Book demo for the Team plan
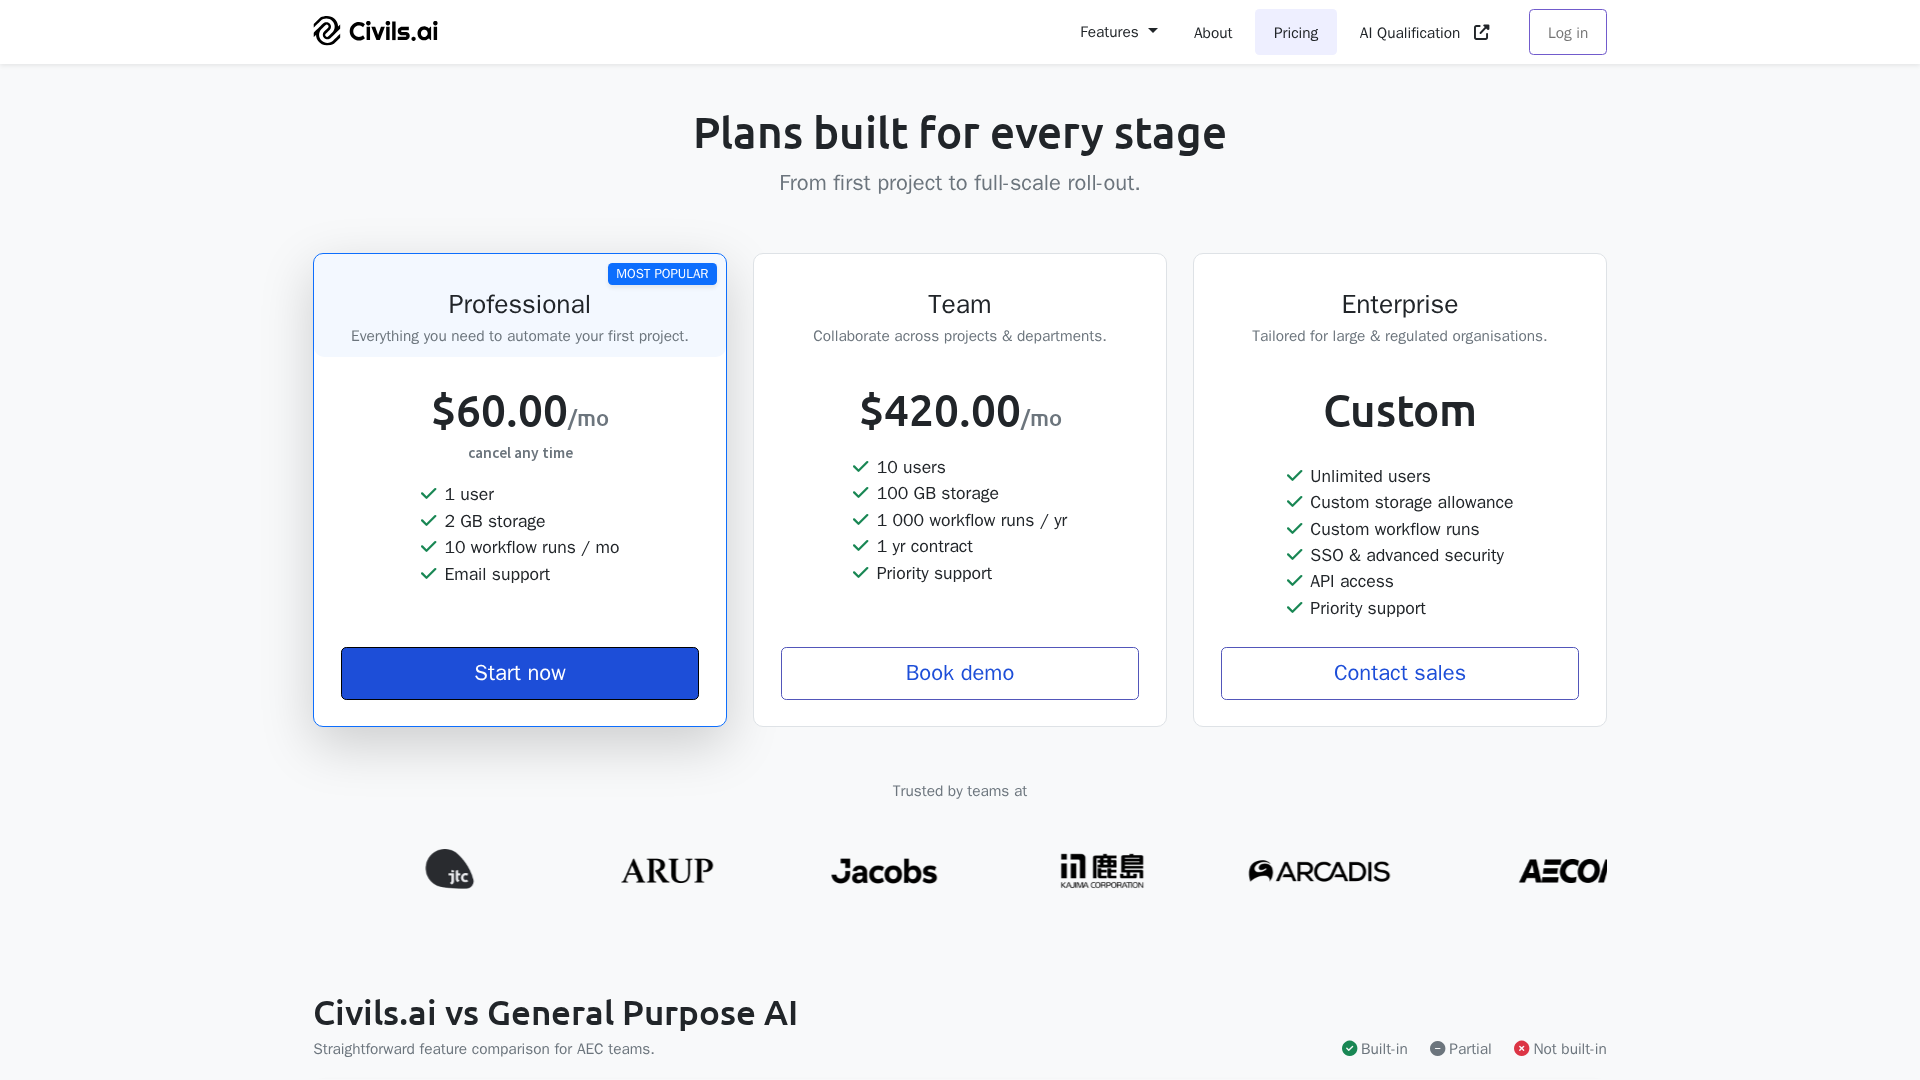Viewport: 1920px width, 1080px height. click(960, 673)
